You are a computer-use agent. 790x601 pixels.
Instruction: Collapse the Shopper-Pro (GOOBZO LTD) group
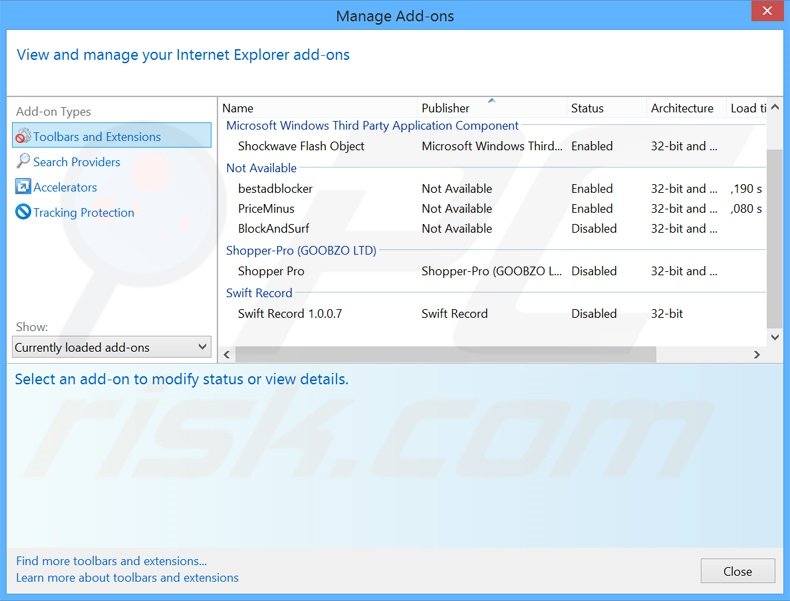point(301,250)
